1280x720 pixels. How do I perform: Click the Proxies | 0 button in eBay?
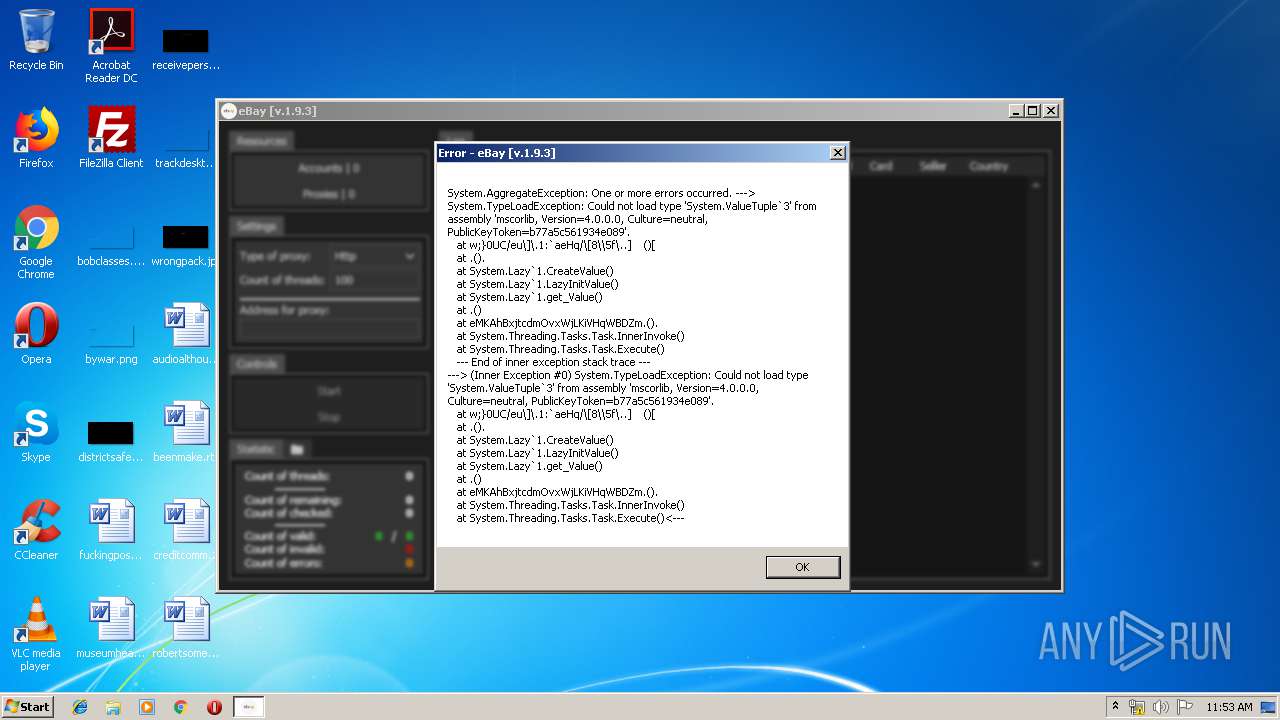329,194
